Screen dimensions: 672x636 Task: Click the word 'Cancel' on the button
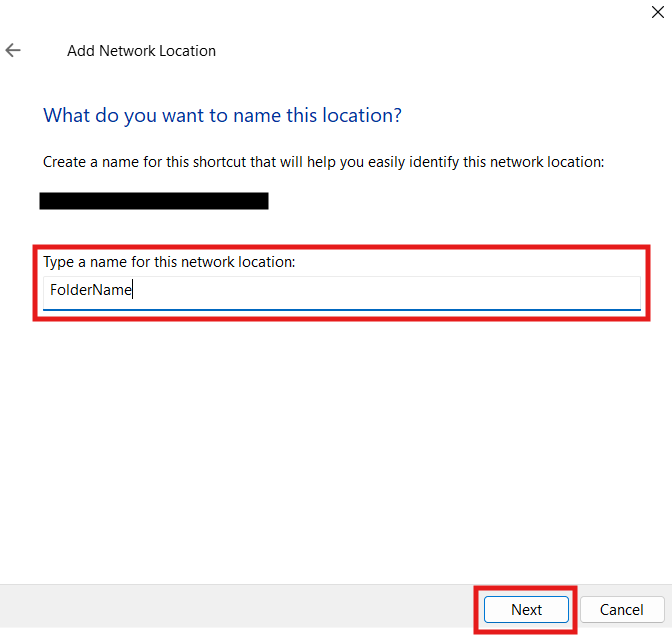pyautogui.click(x=621, y=609)
